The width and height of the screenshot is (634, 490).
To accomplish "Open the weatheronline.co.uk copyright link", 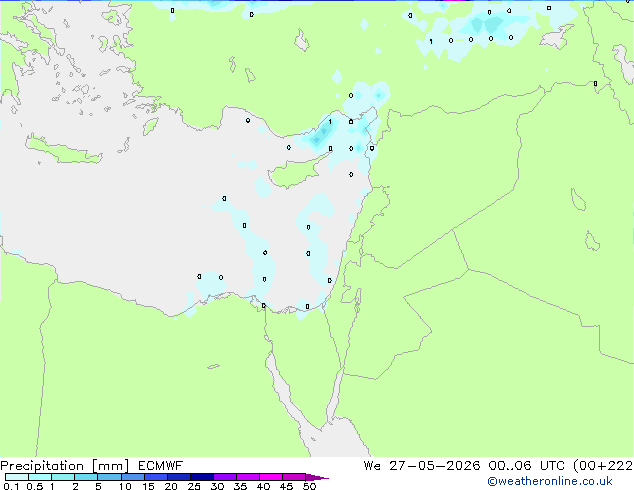I will coord(550,481).
